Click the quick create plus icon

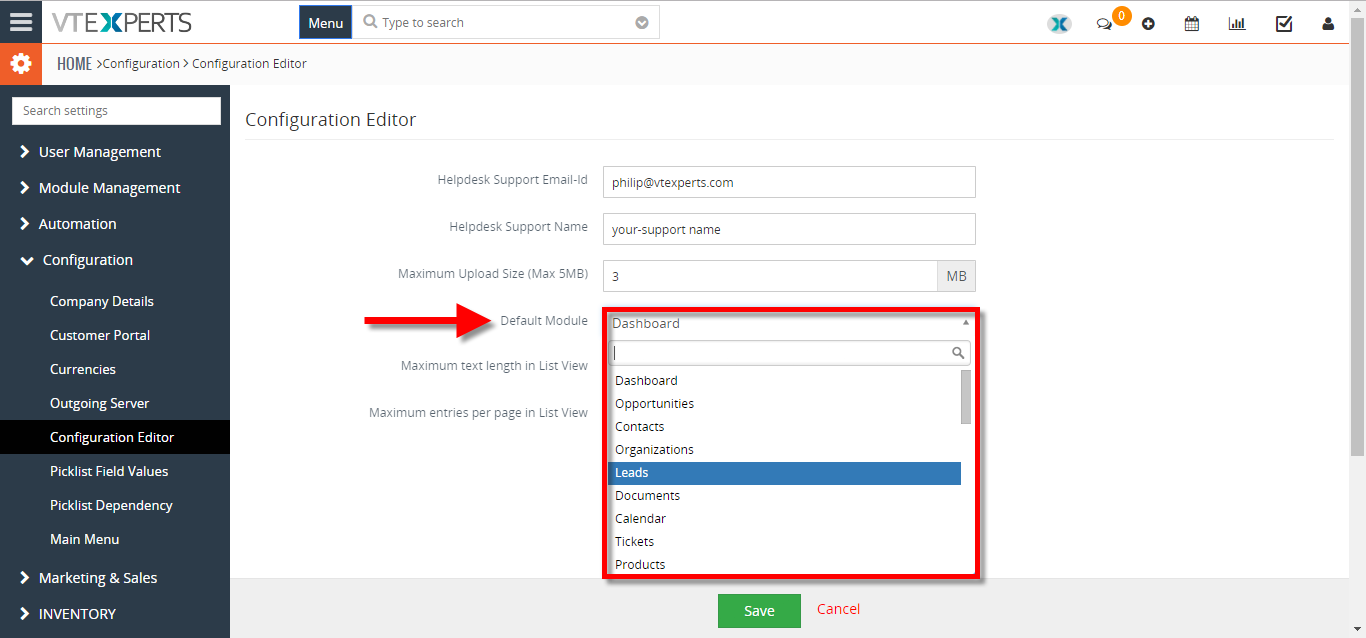(1148, 24)
